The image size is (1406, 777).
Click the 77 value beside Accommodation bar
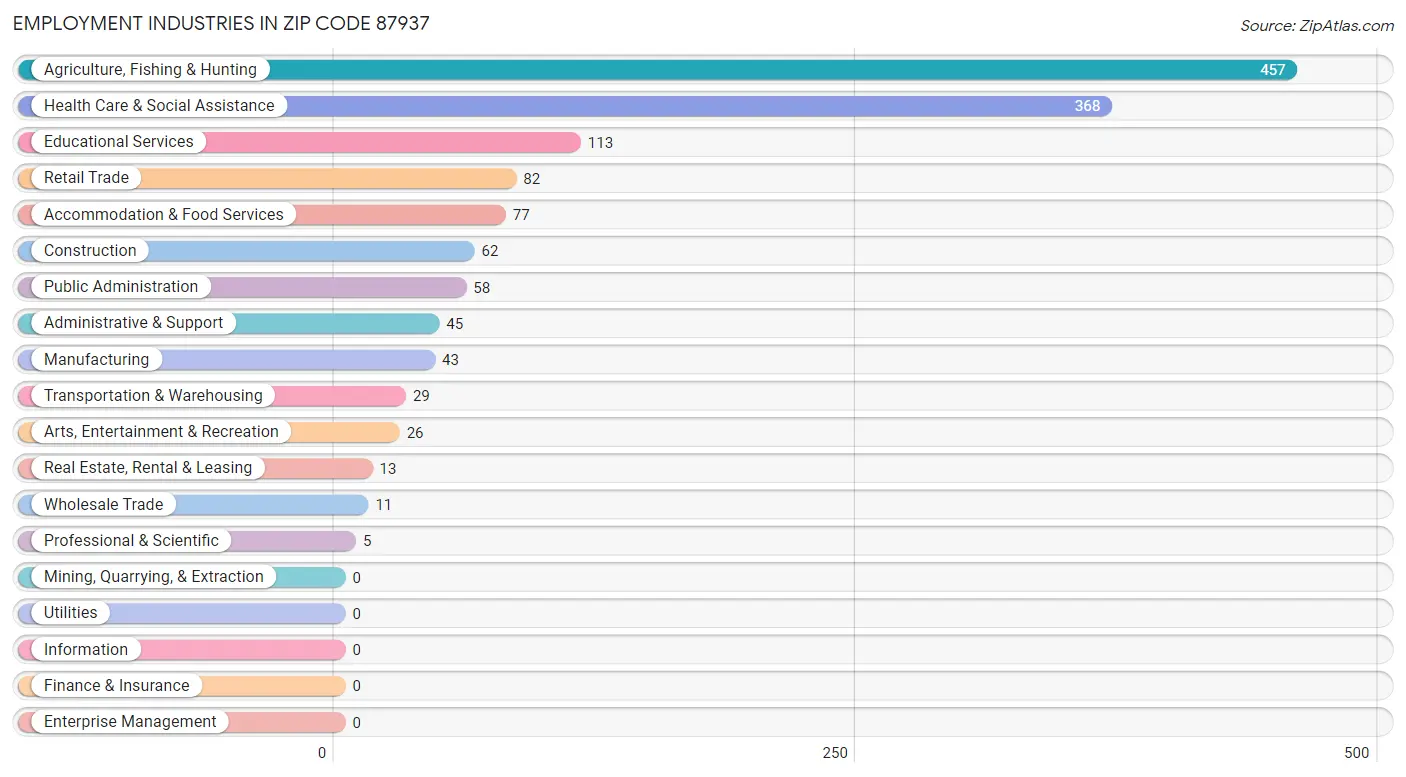(x=521, y=215)
